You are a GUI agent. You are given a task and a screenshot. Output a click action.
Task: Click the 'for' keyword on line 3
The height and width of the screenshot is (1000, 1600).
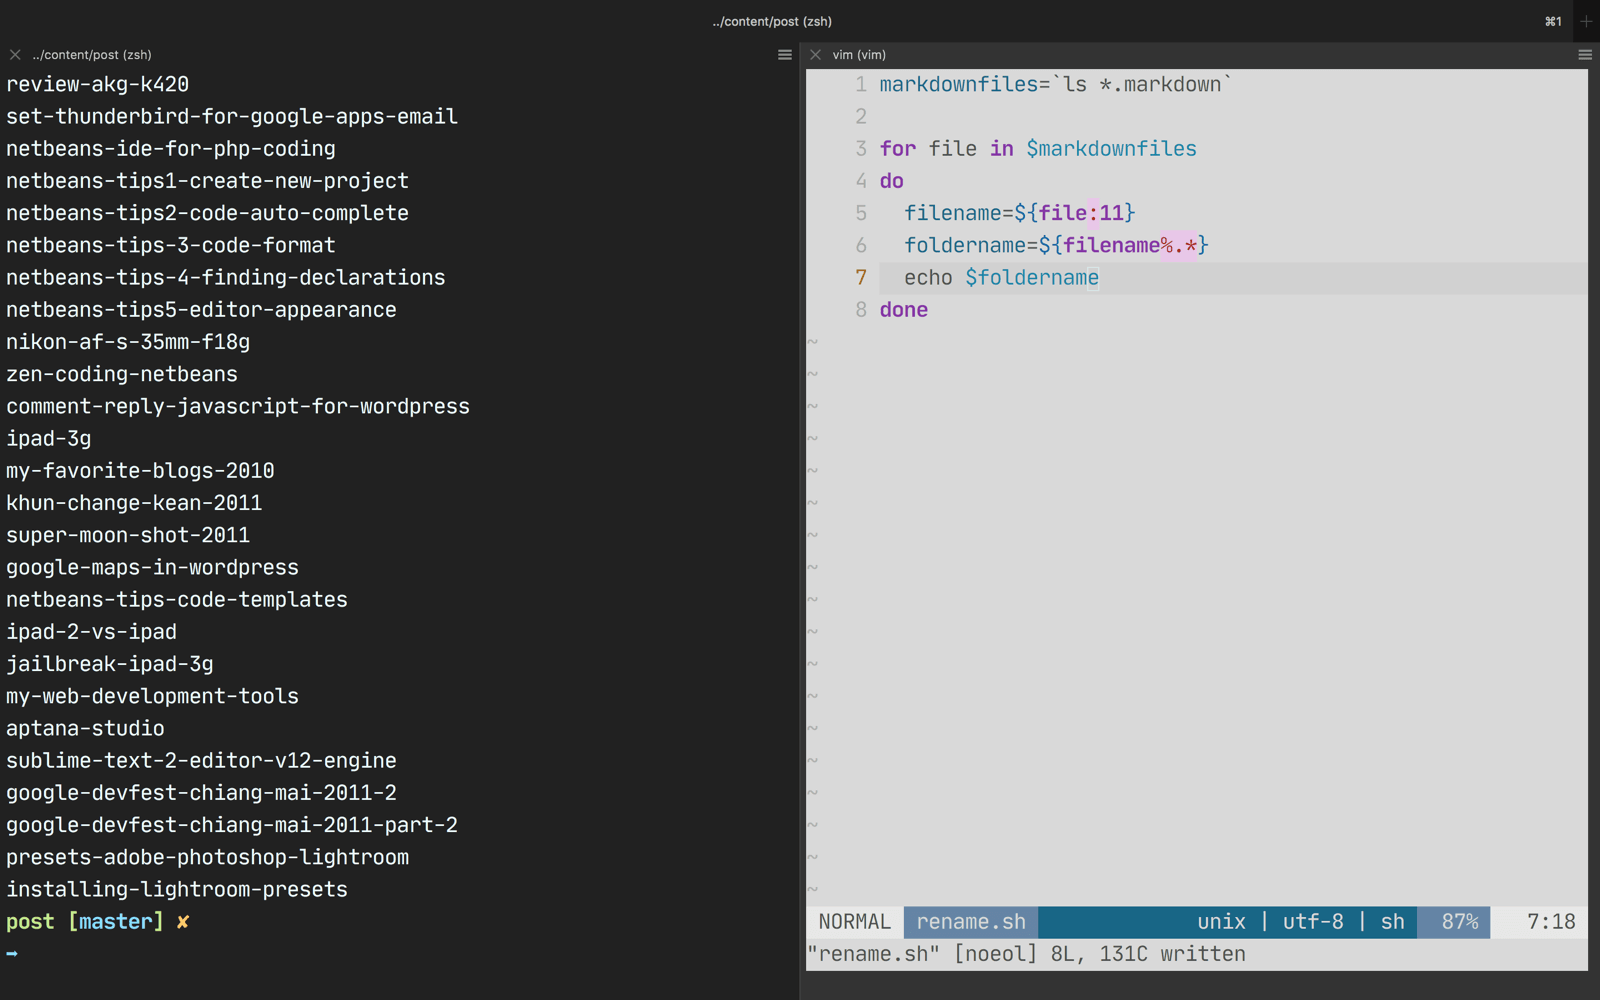click(898, 149)
